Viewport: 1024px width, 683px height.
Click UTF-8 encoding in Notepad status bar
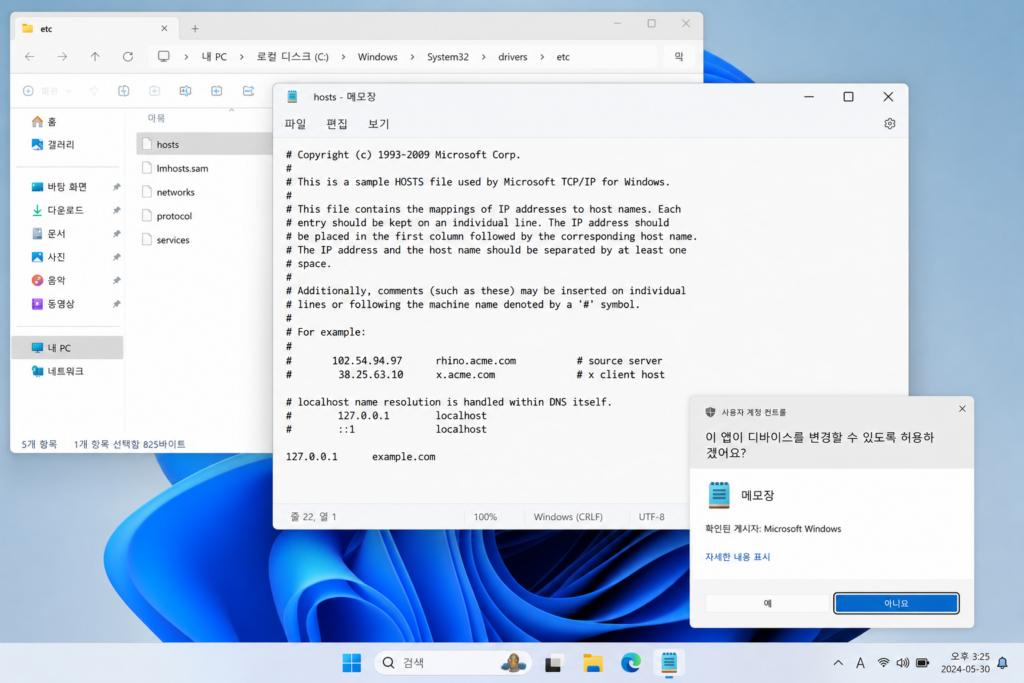651,516
